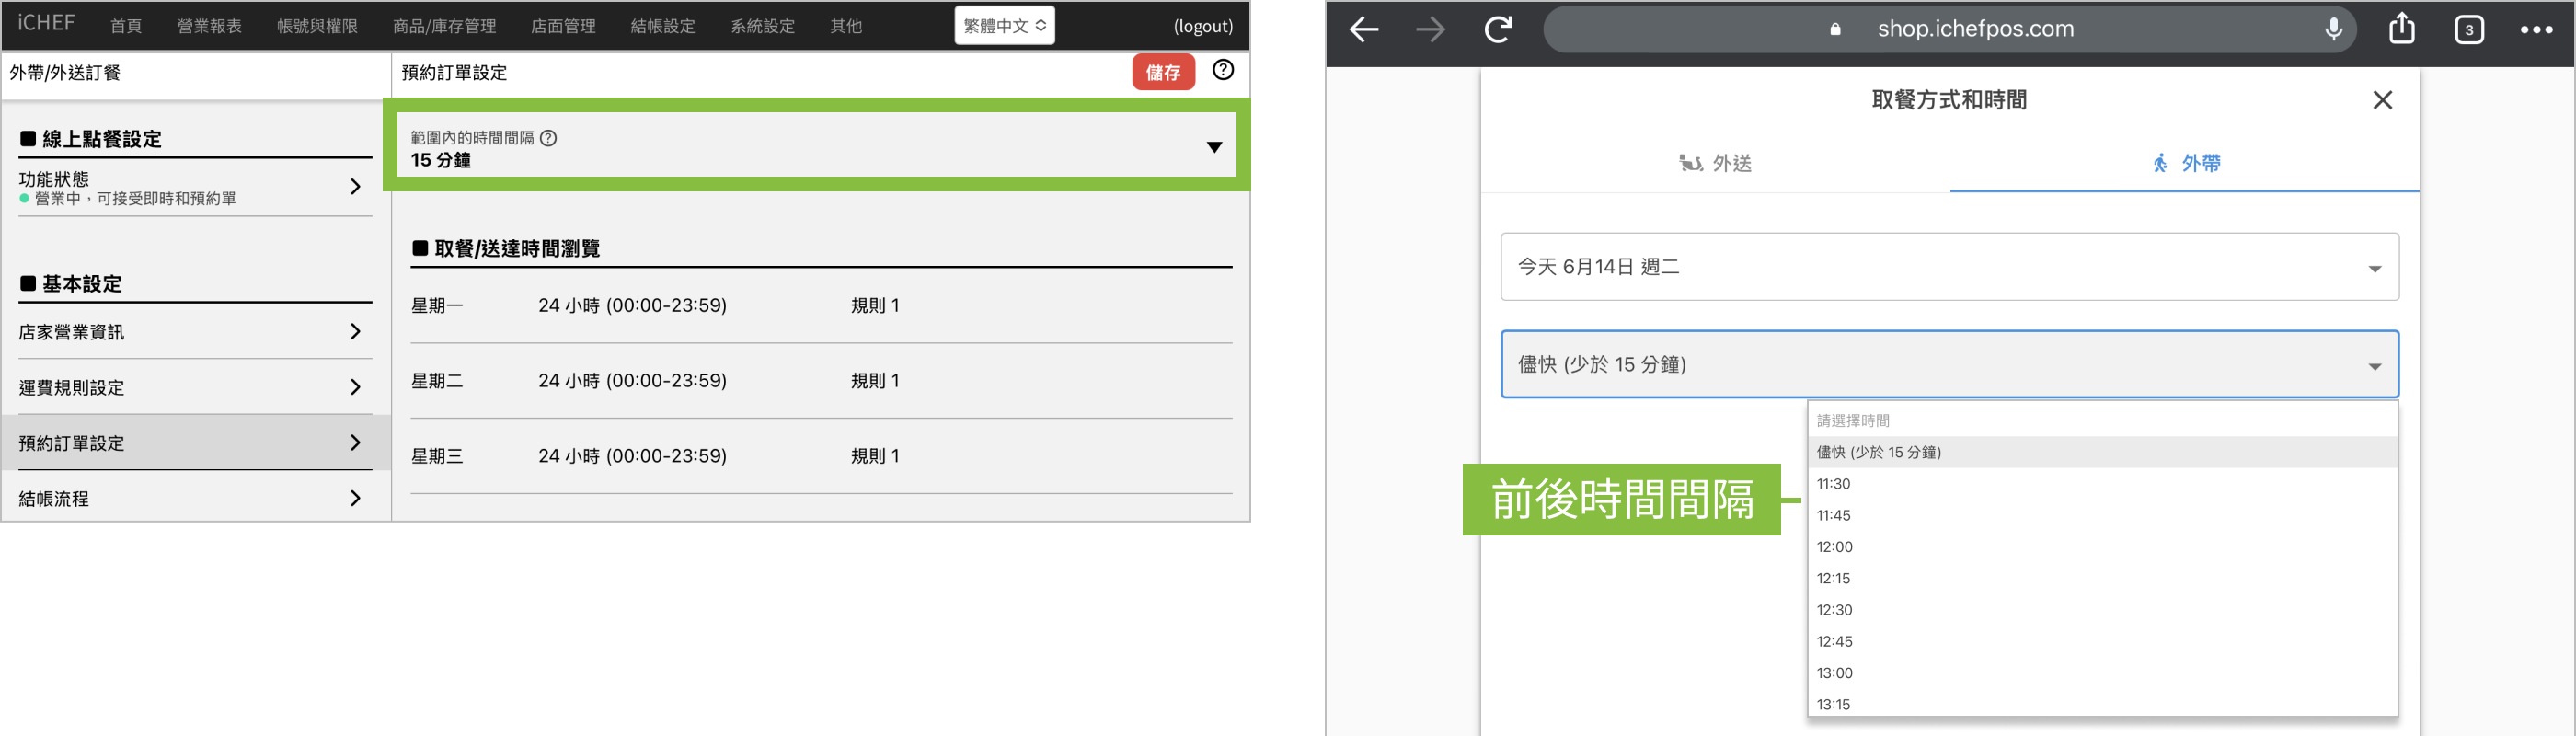Click the help question mark beside 儲存
The height and width of the screenshot is (736, 2576).
(1222, 70)
